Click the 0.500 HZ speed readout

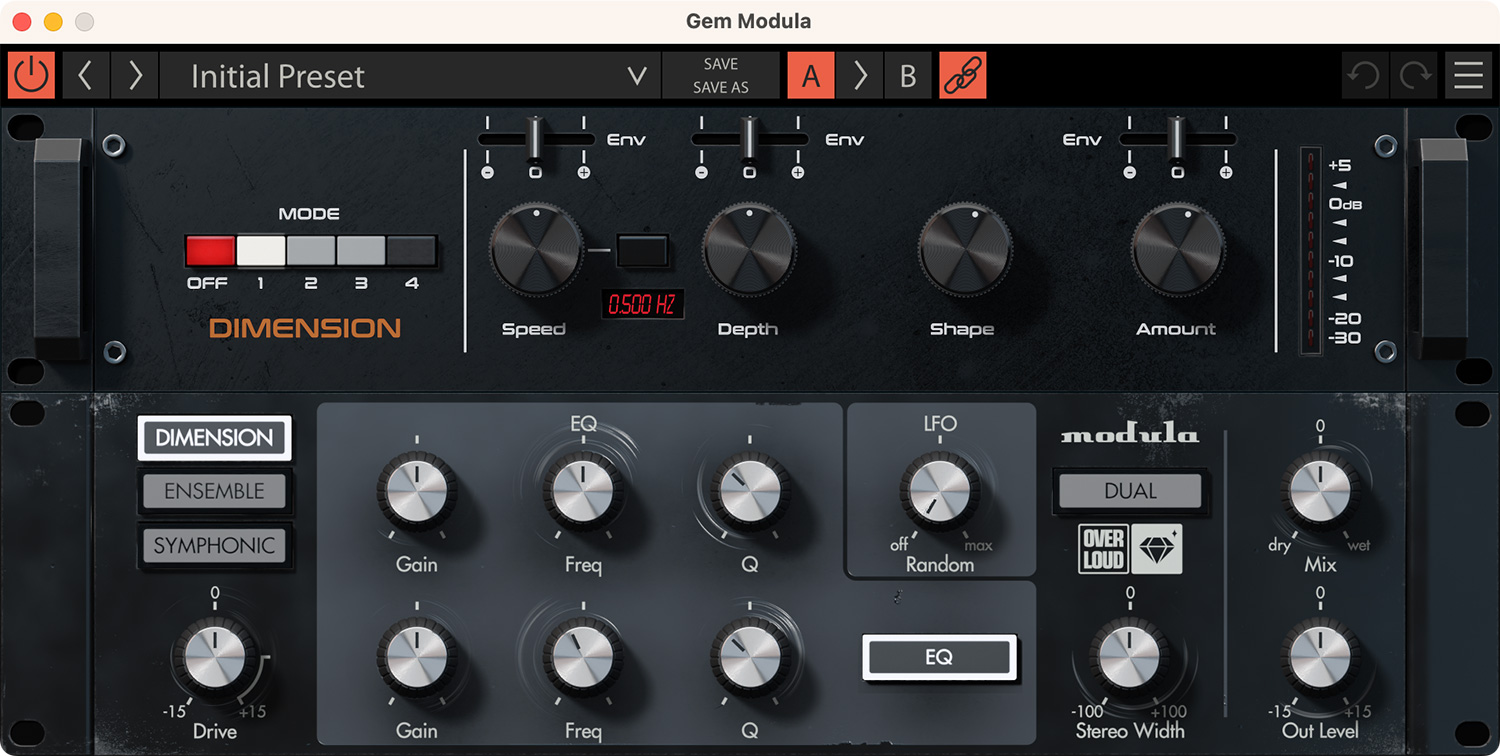point(642,305)
